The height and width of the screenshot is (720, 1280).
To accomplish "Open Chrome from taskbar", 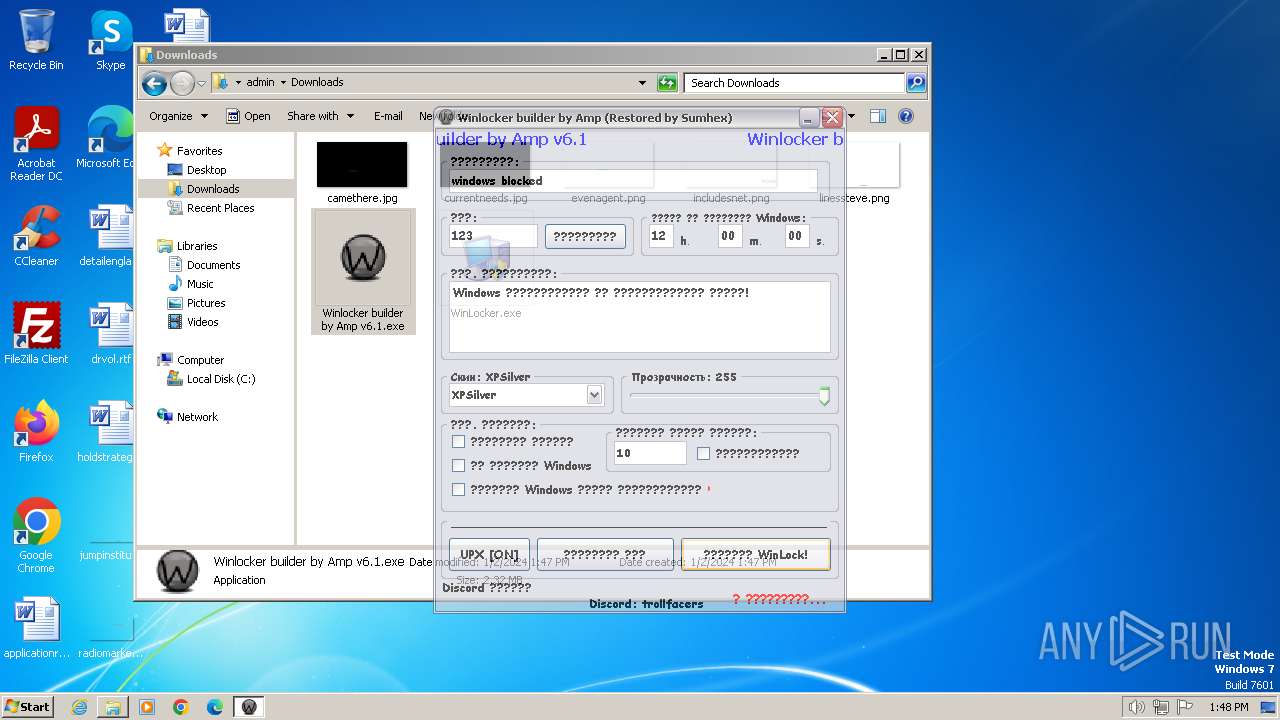I will click(181, 707).
